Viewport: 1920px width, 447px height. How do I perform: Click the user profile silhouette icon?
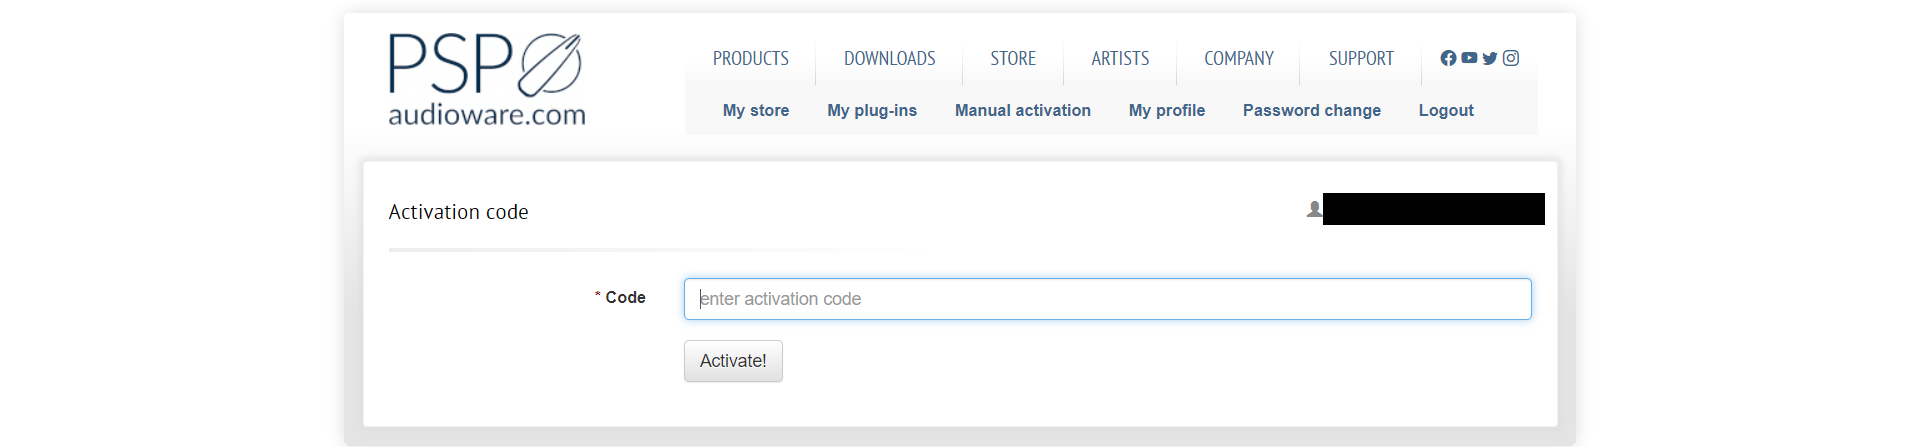[1314, 209]
